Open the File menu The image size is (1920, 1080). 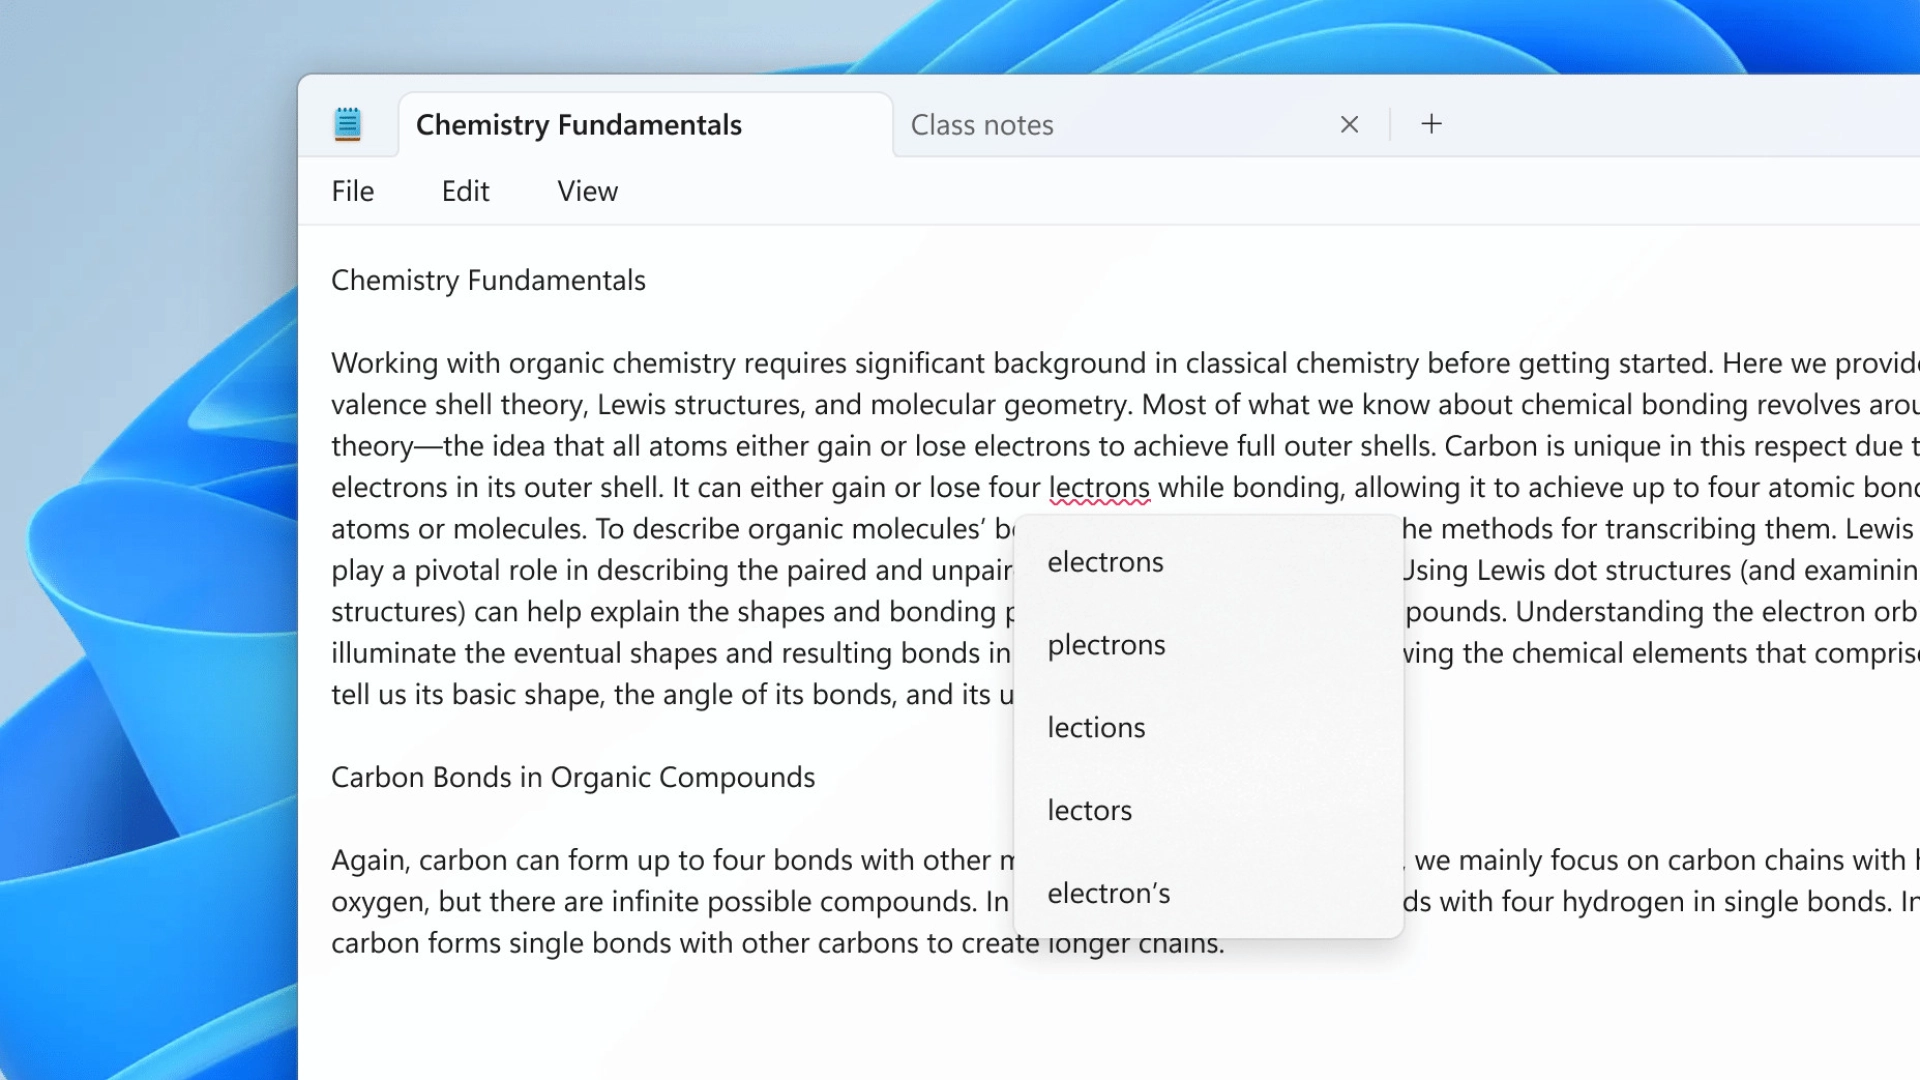pos(353,191)
